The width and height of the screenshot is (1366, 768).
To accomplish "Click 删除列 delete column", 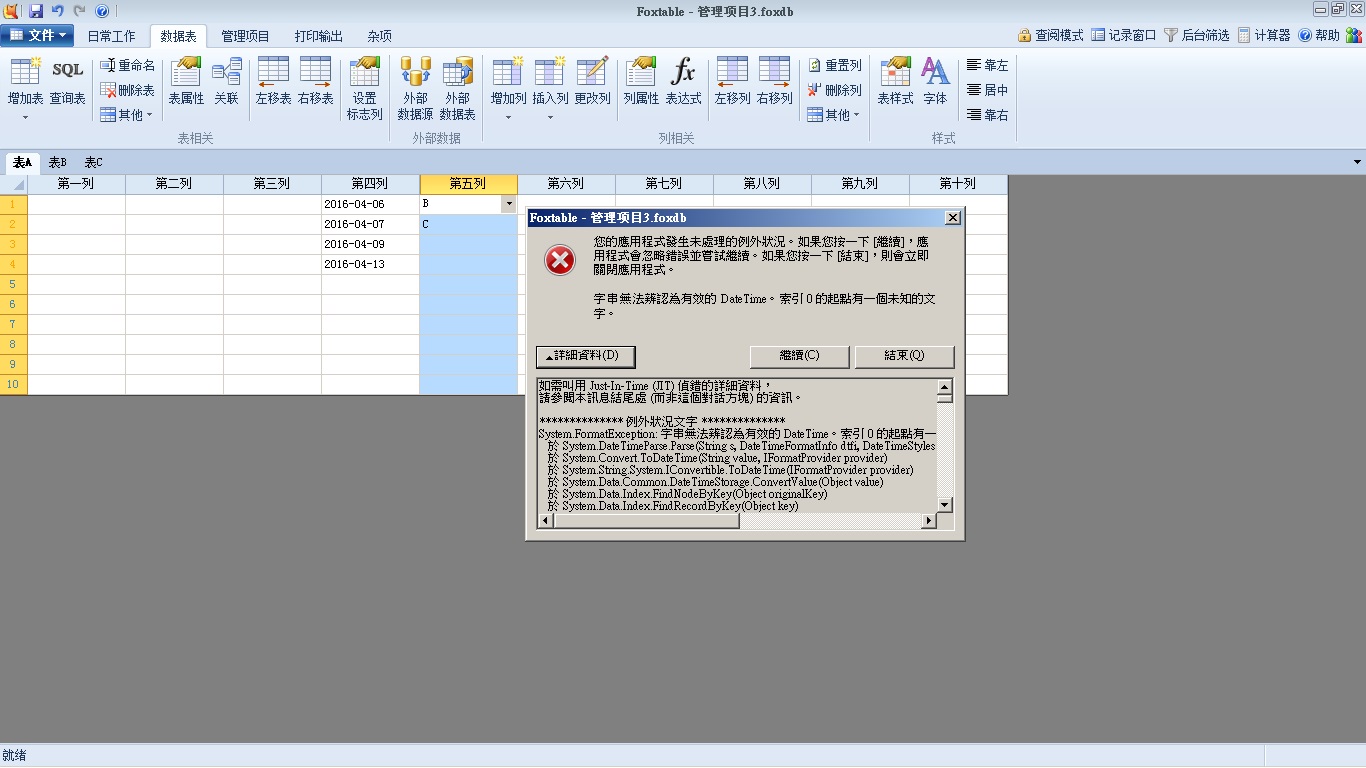I will pyautogui.click(x=834, y=90).
